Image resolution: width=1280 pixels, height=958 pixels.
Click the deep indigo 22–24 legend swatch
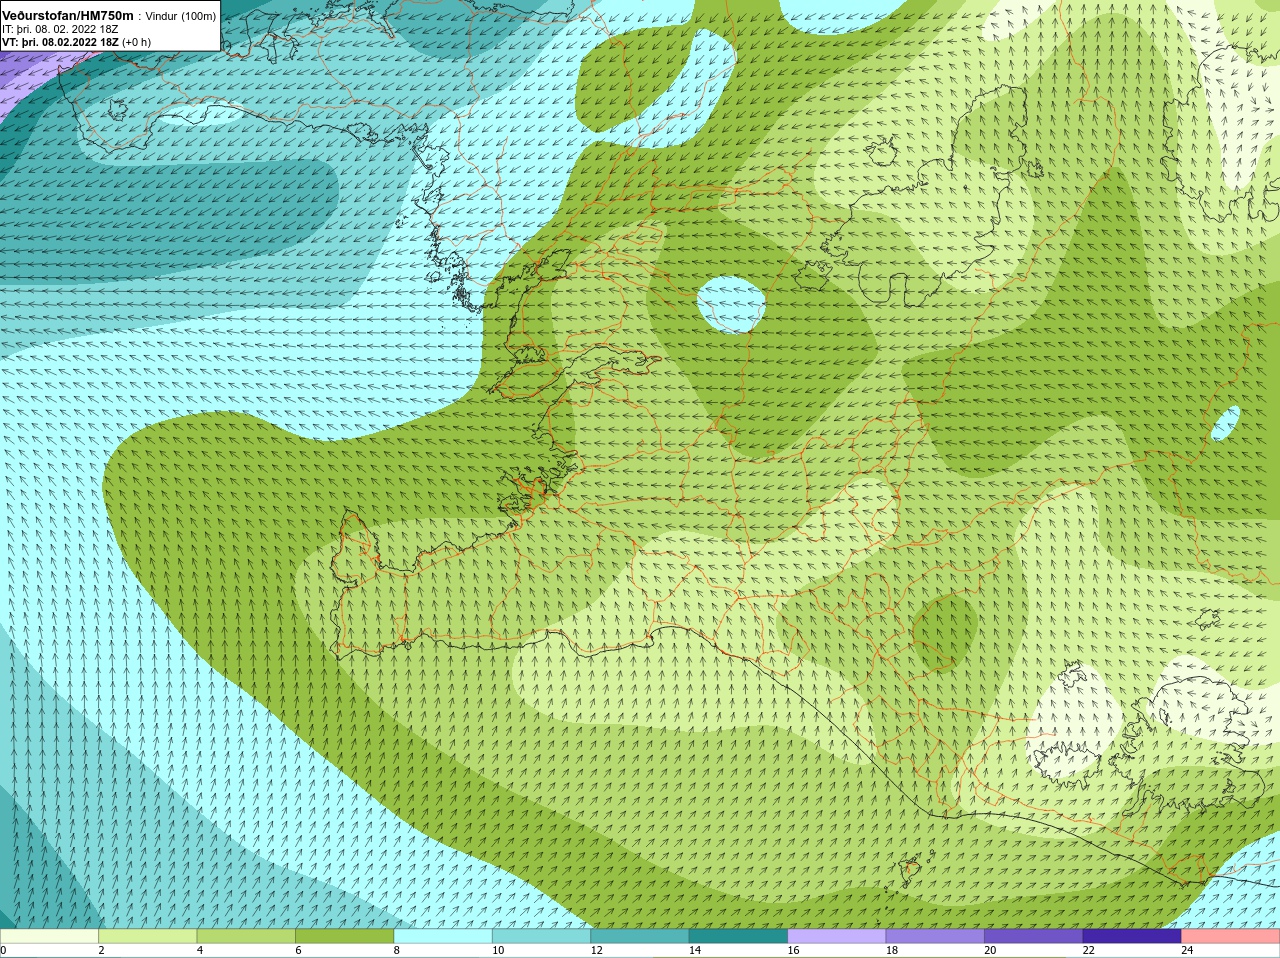[1133, 937]
